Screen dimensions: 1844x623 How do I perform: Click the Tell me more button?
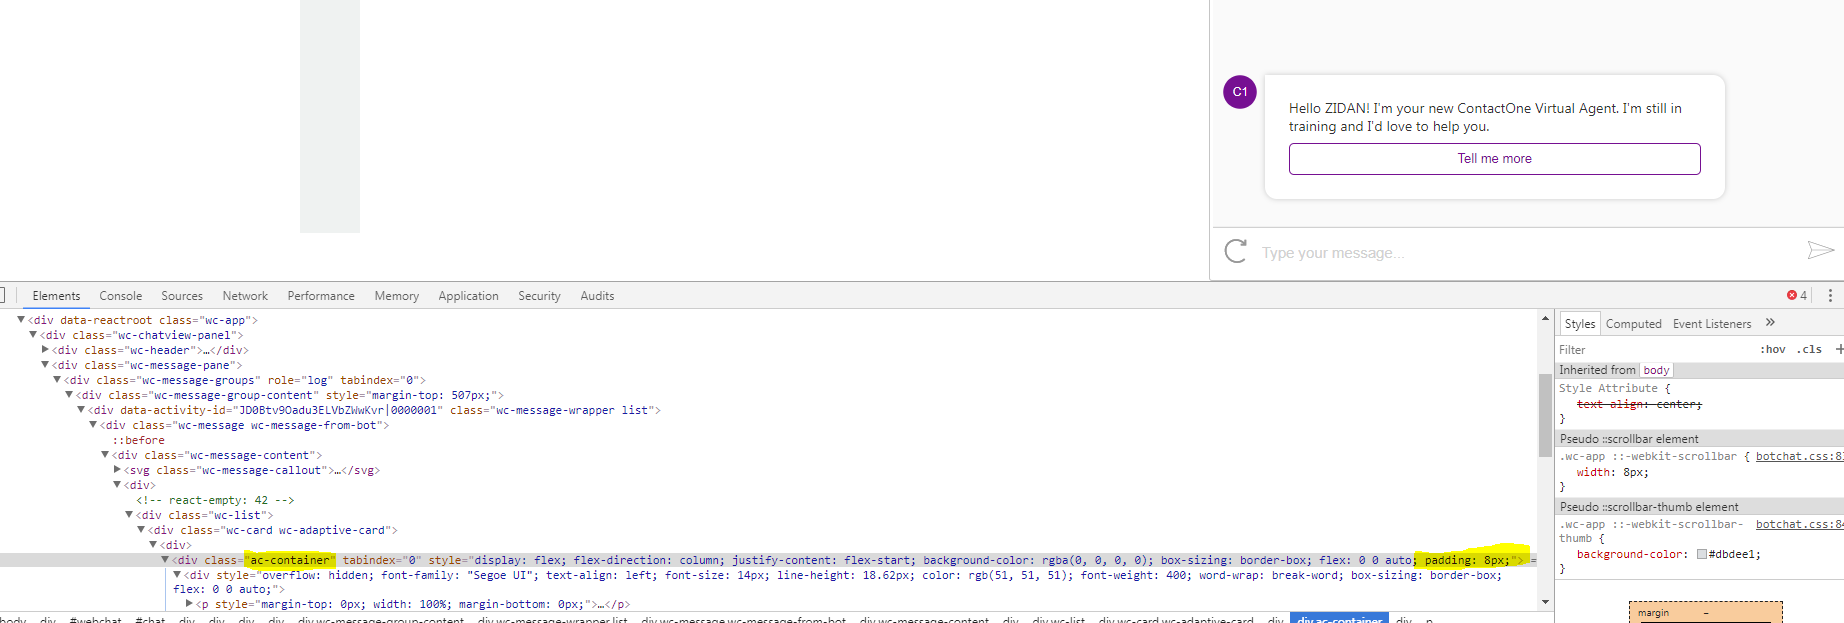click(1494, 159)
